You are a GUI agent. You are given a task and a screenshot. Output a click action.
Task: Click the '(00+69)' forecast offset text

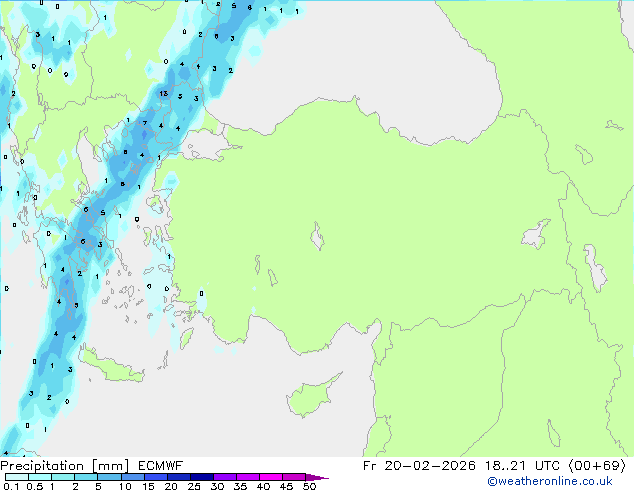coord(598,466)
